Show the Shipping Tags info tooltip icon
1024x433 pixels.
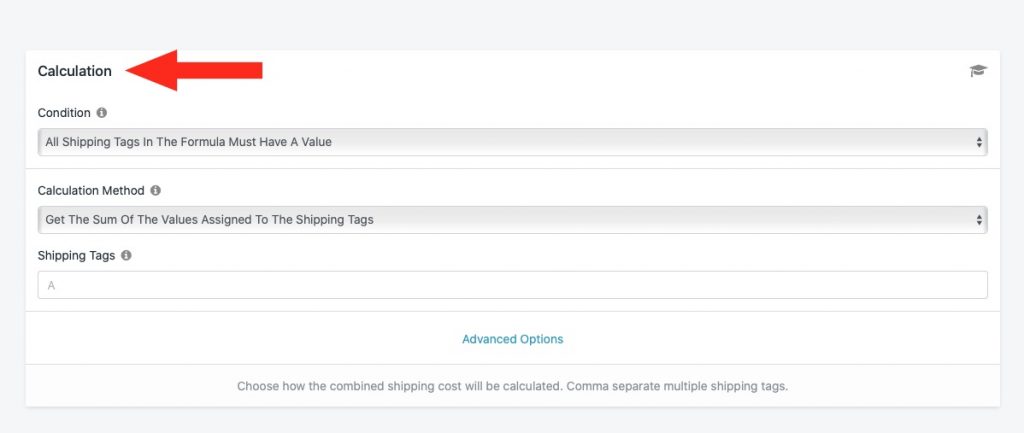126,255
